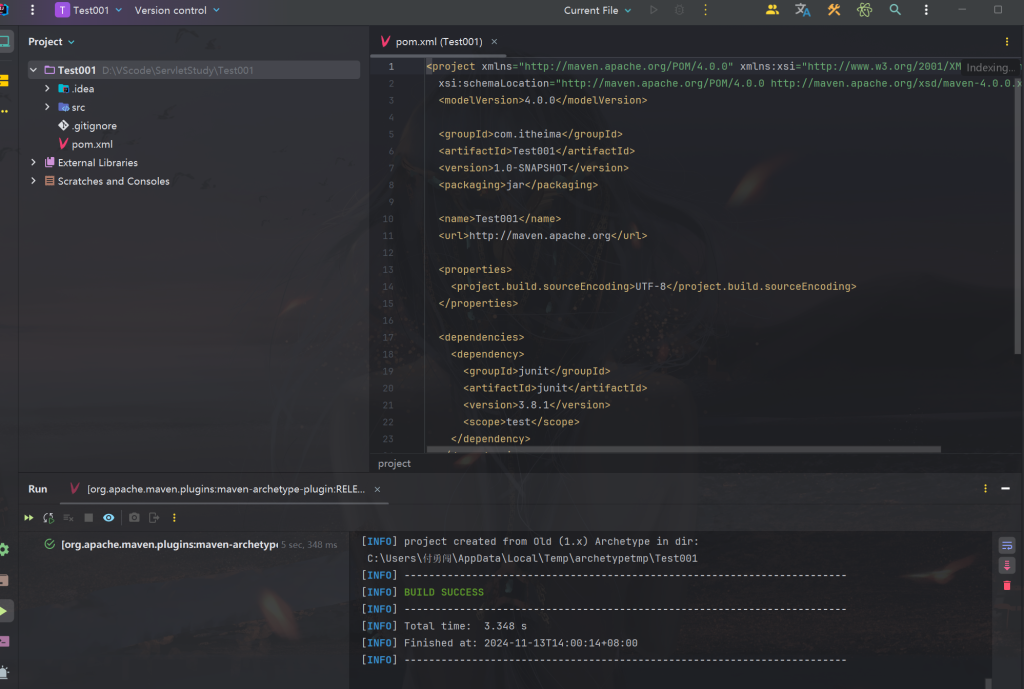
Task: Click the Search Everywhere magnifier icon
Action: tap(895, 10)
